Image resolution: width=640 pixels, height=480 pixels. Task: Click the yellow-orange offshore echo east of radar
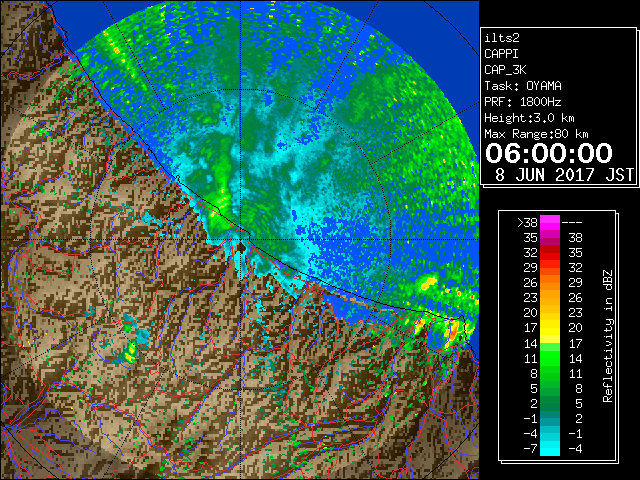[x=428, y=283]
